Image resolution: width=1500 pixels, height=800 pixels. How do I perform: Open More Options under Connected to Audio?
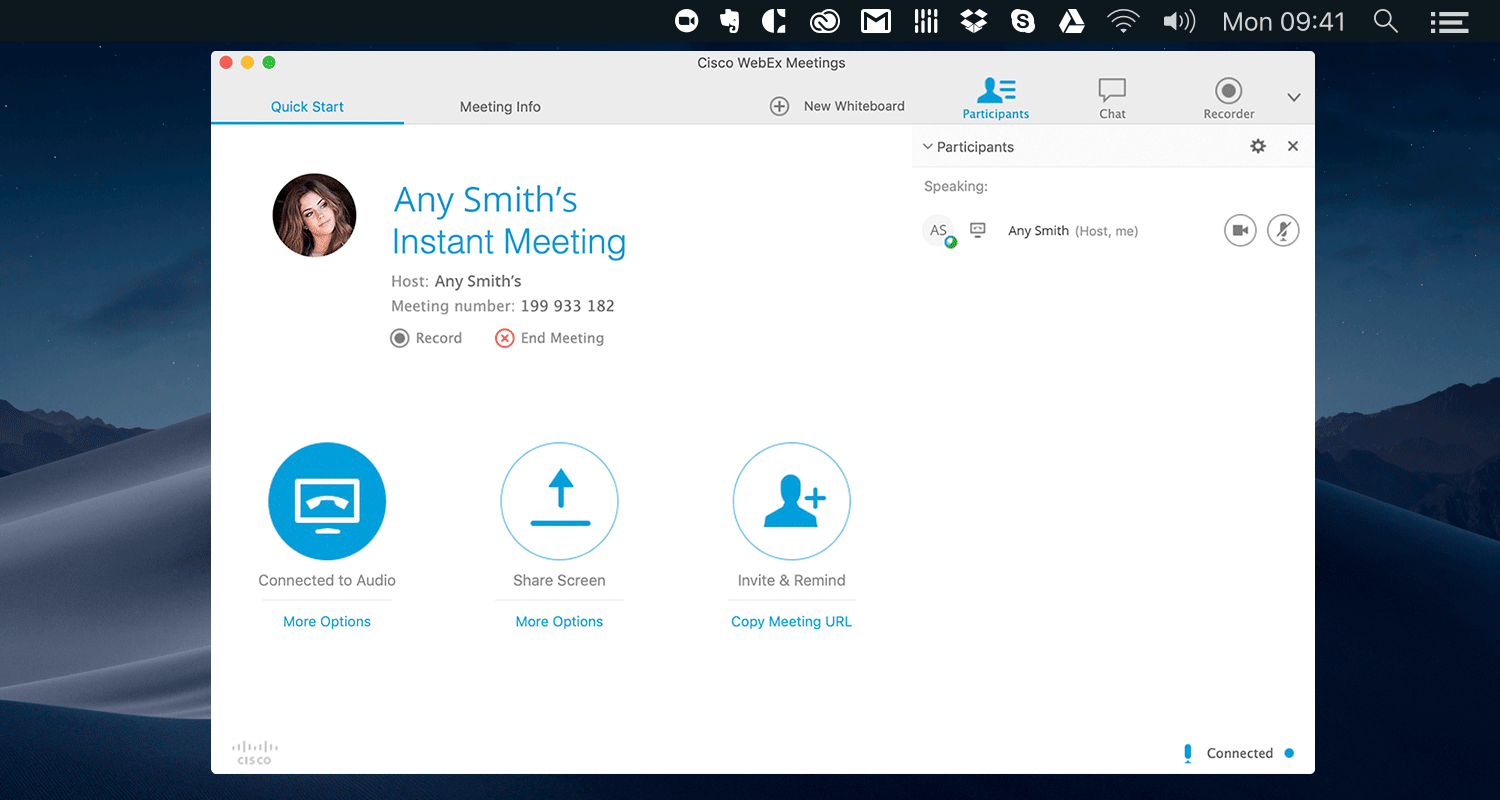[x=327, y=621]
